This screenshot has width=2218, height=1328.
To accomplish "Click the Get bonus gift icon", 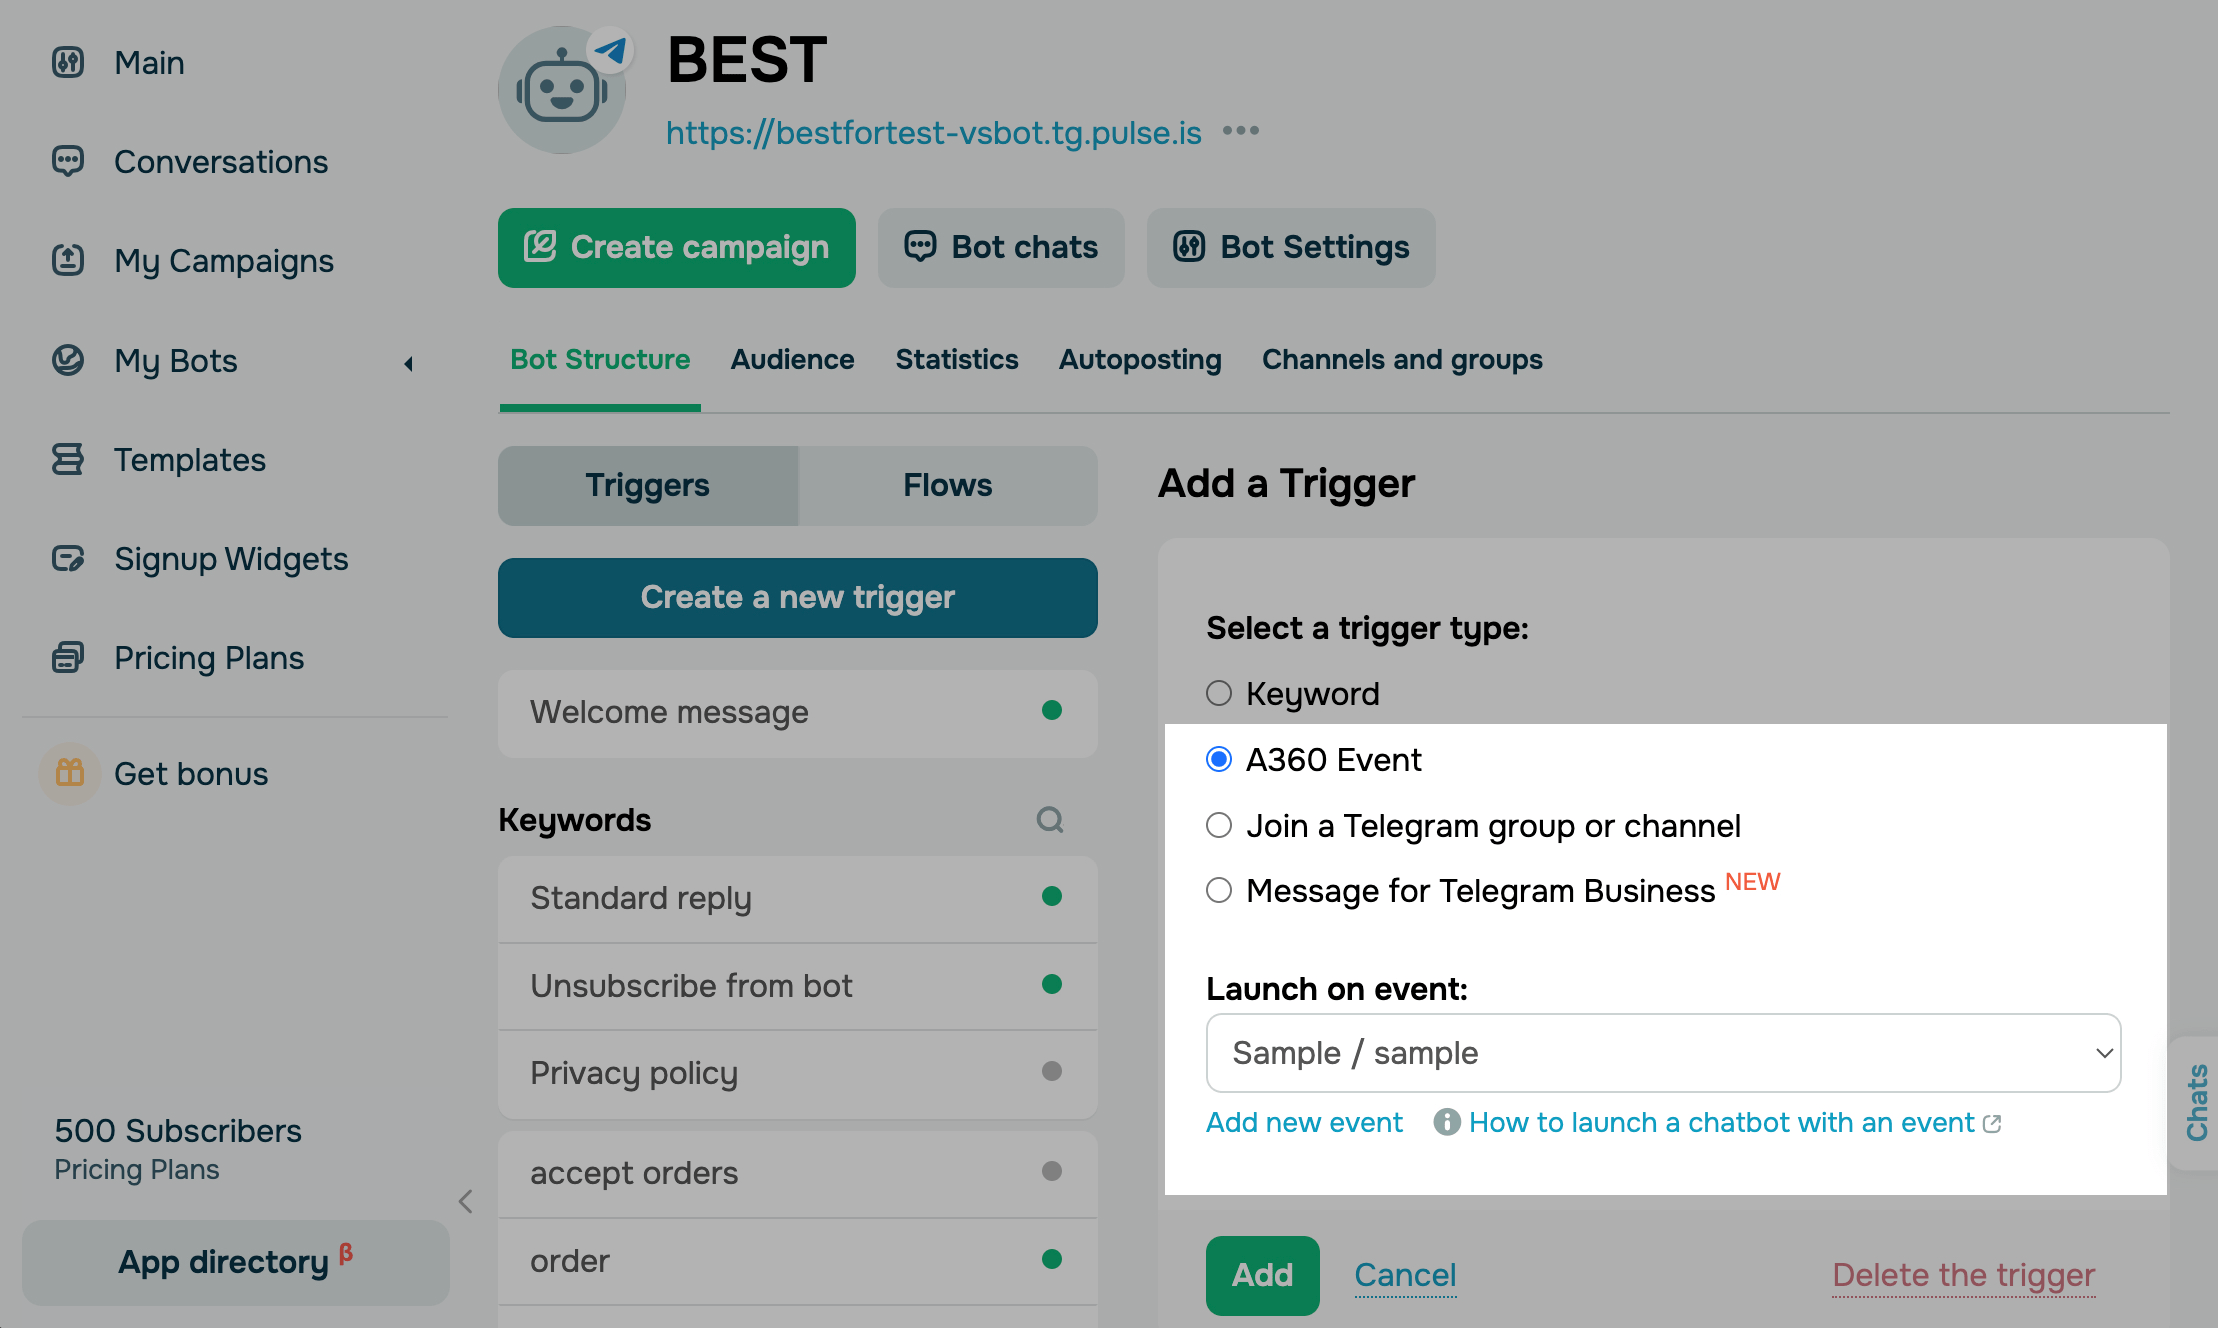I will (x=70, y=773).
